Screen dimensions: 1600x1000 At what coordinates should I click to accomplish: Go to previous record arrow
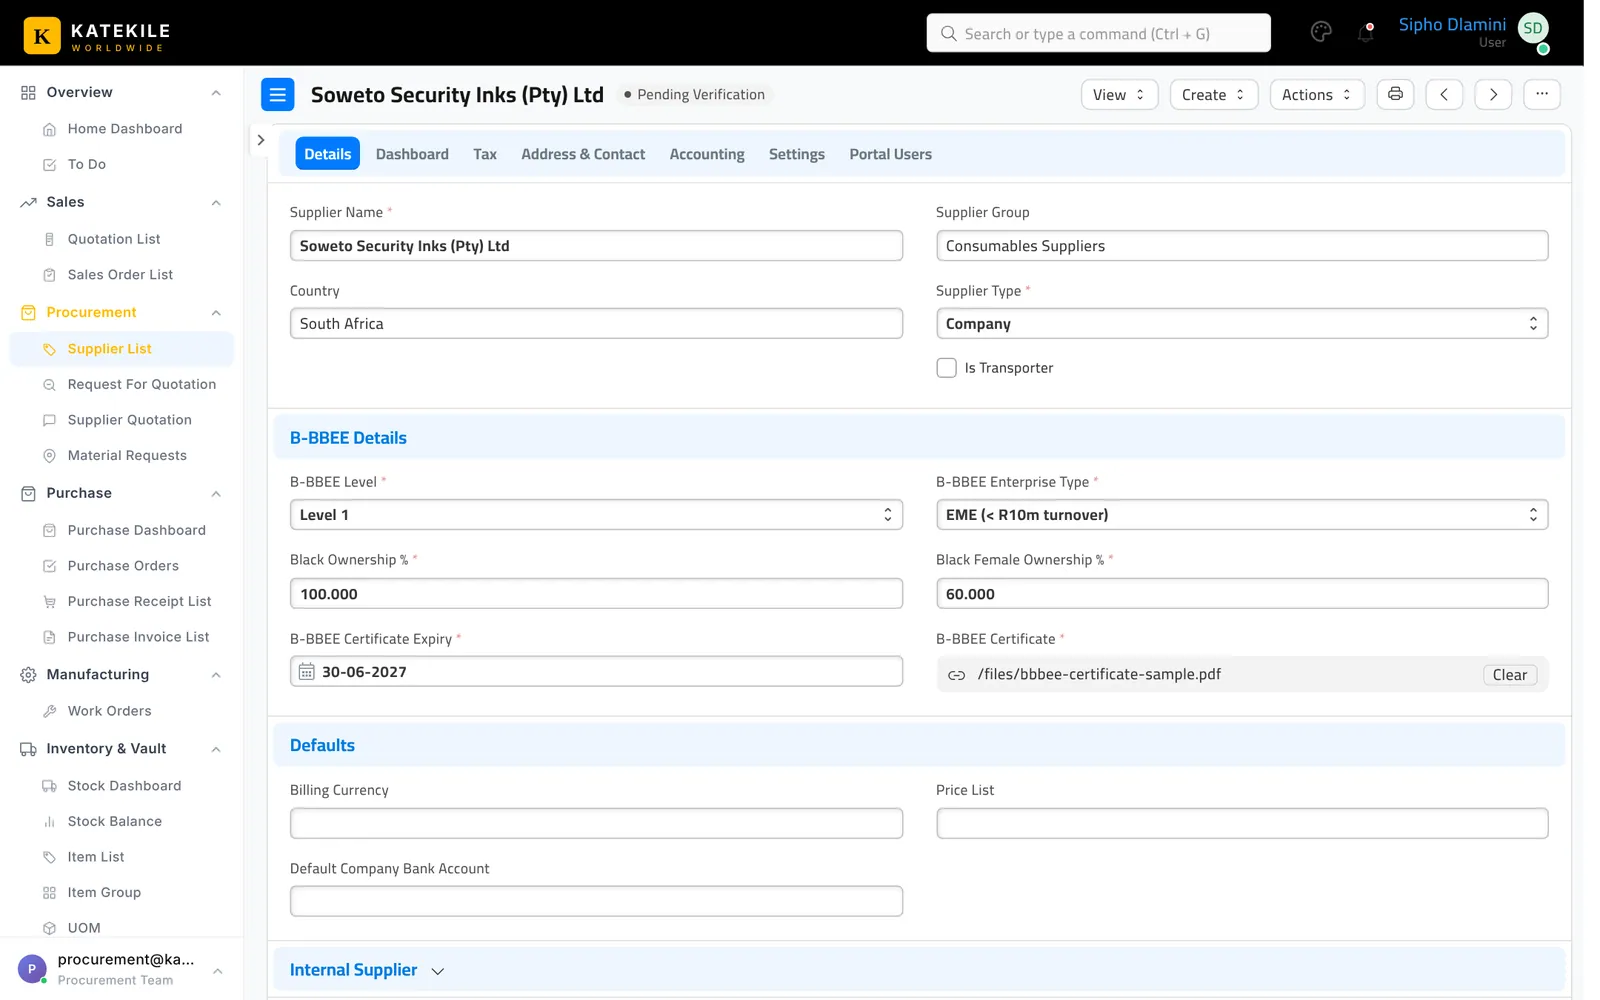[1444, 94]
